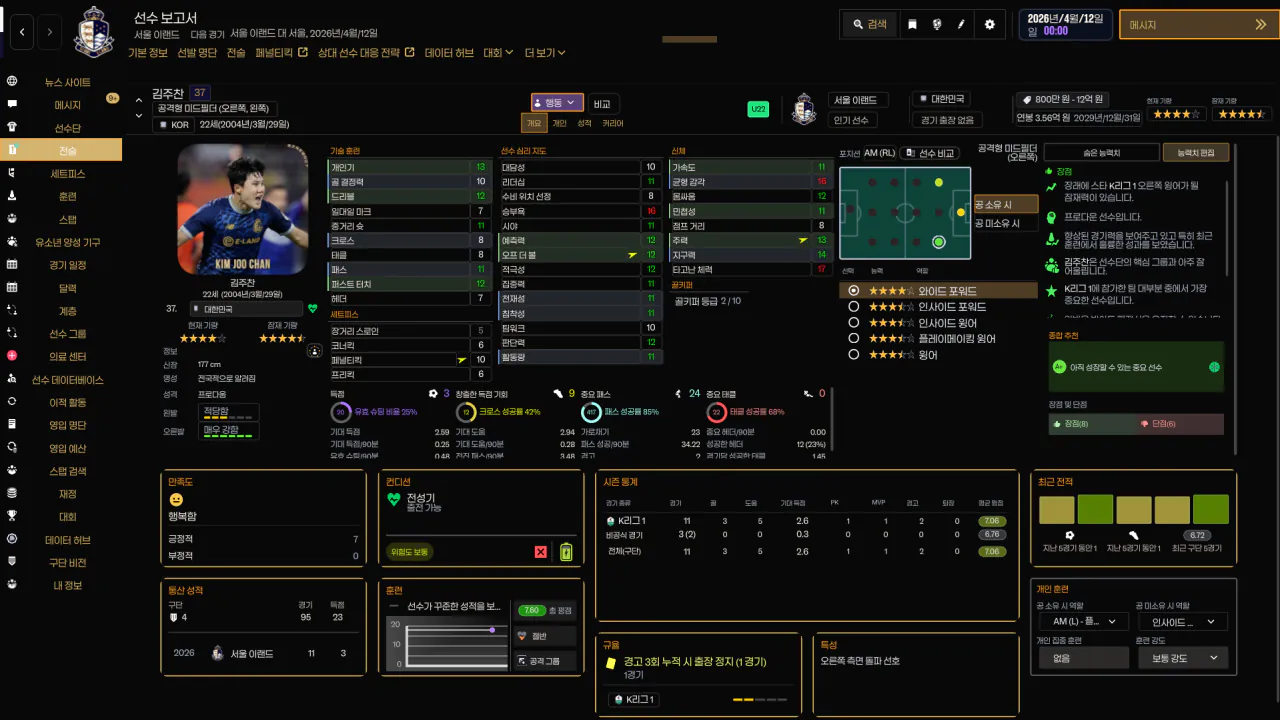Open the 인사이드 off-ball role dropdown

coord(1183,622)
